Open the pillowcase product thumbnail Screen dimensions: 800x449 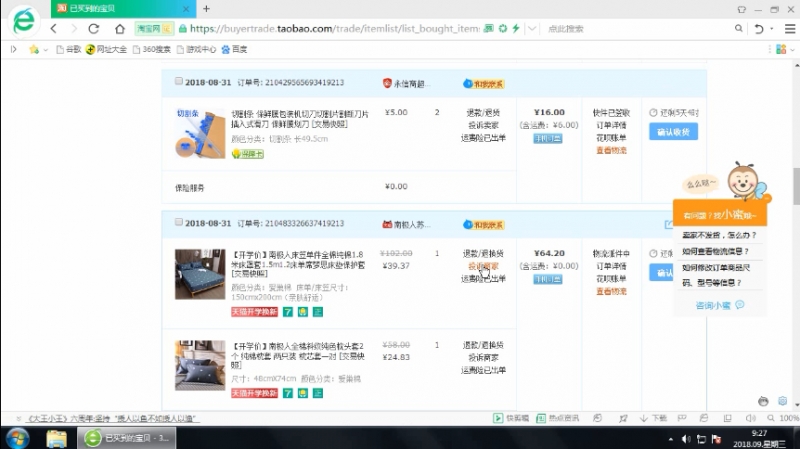pyautogui.click(x=200, y=365)
